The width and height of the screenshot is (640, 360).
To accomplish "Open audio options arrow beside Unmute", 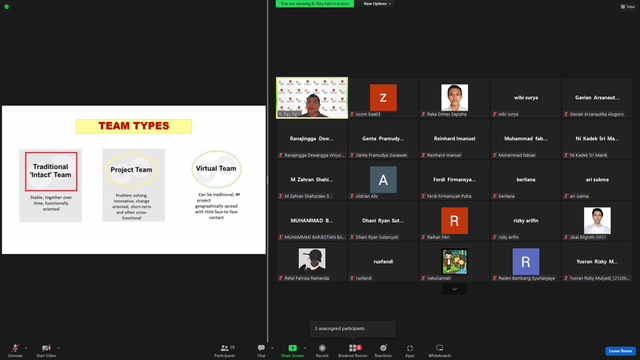I will pyautogui.click(x=26, y=348).
